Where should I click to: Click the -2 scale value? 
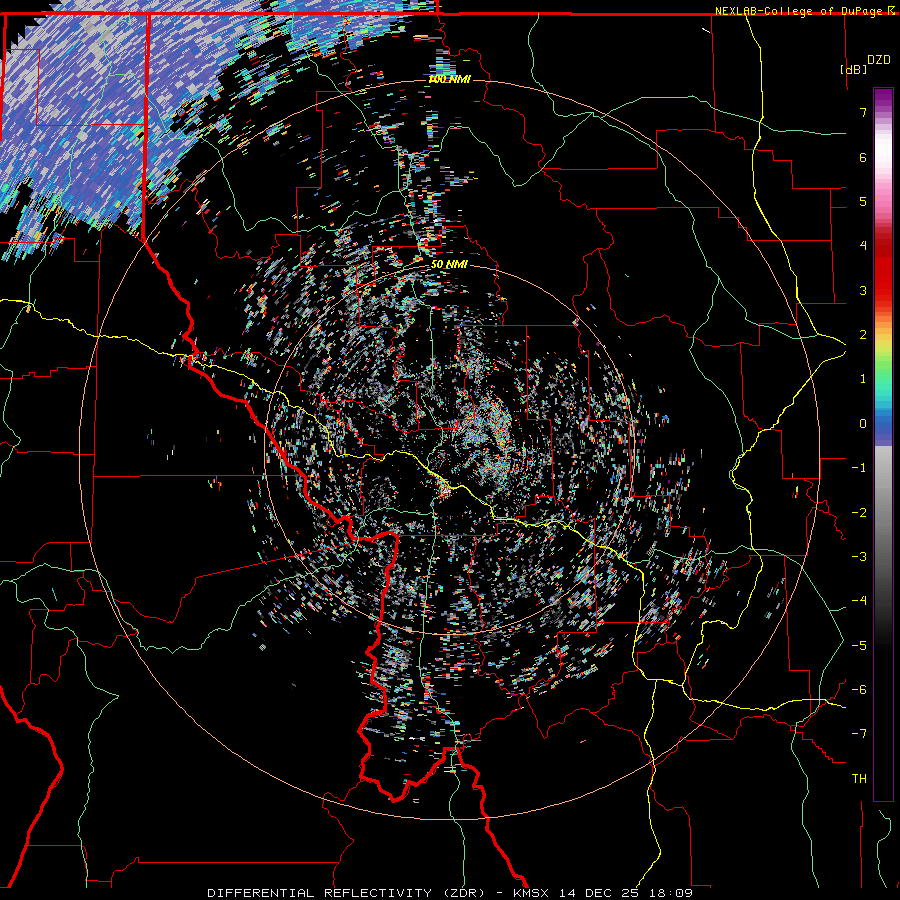(x=859, y=513)
